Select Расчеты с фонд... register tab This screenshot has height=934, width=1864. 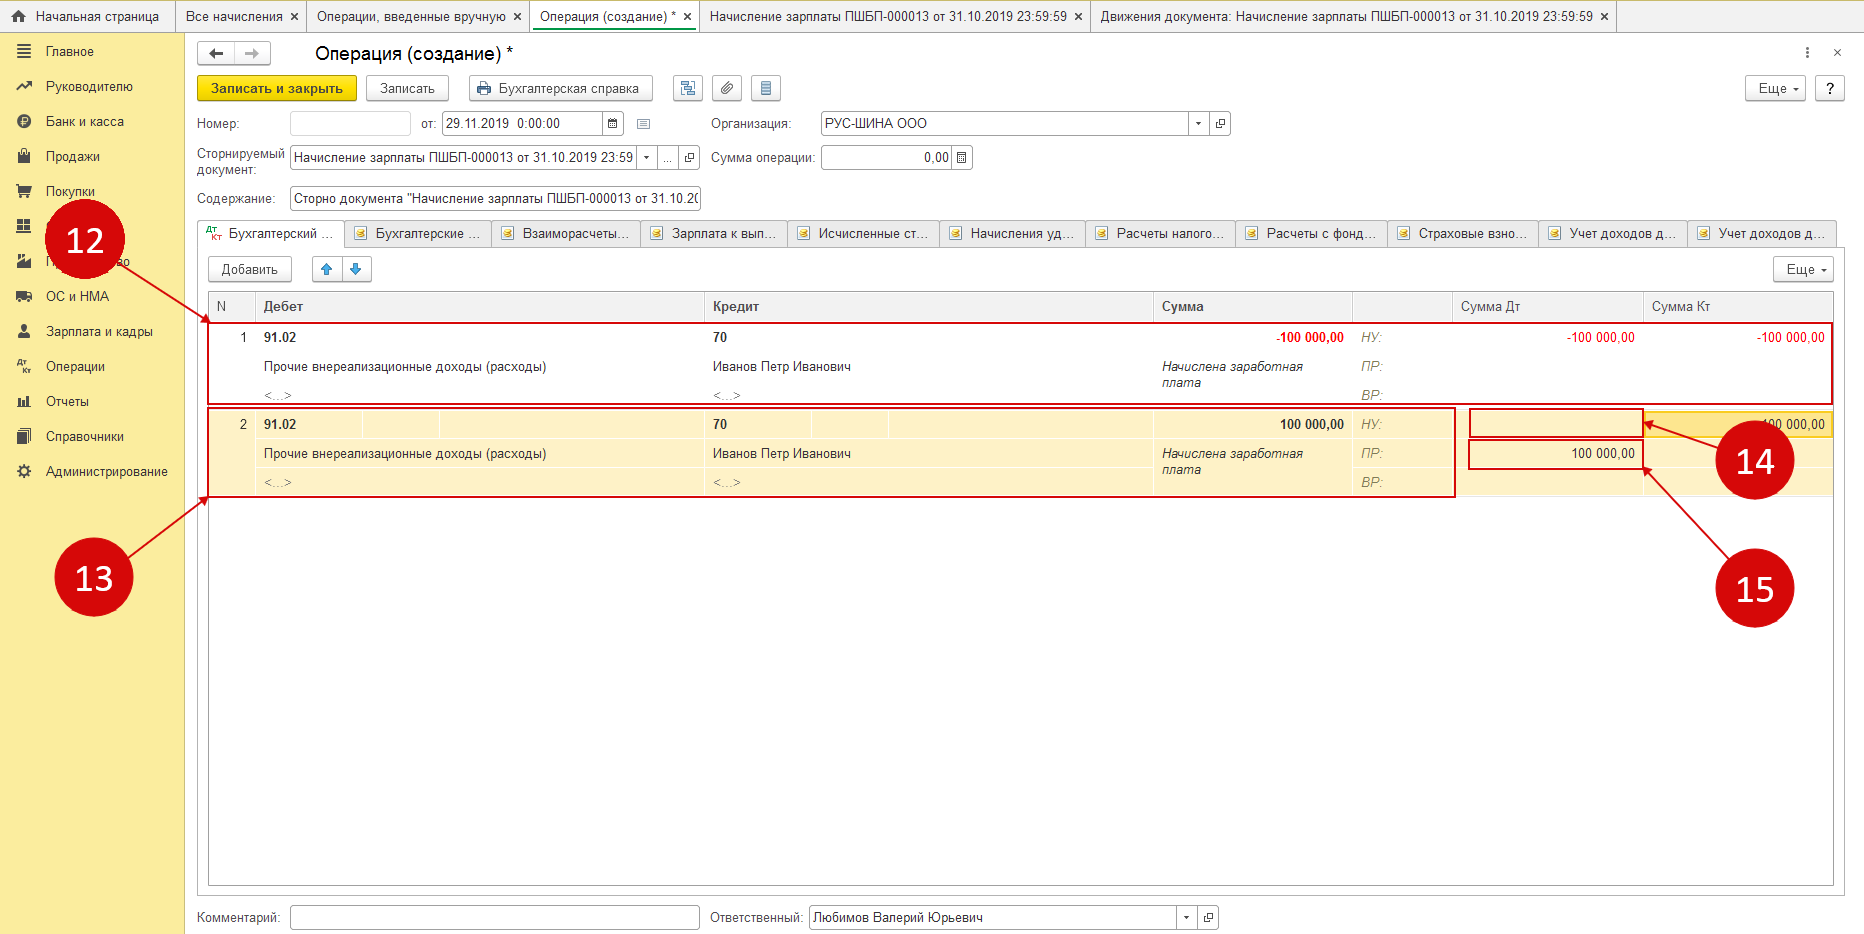tap(1312, 233)
